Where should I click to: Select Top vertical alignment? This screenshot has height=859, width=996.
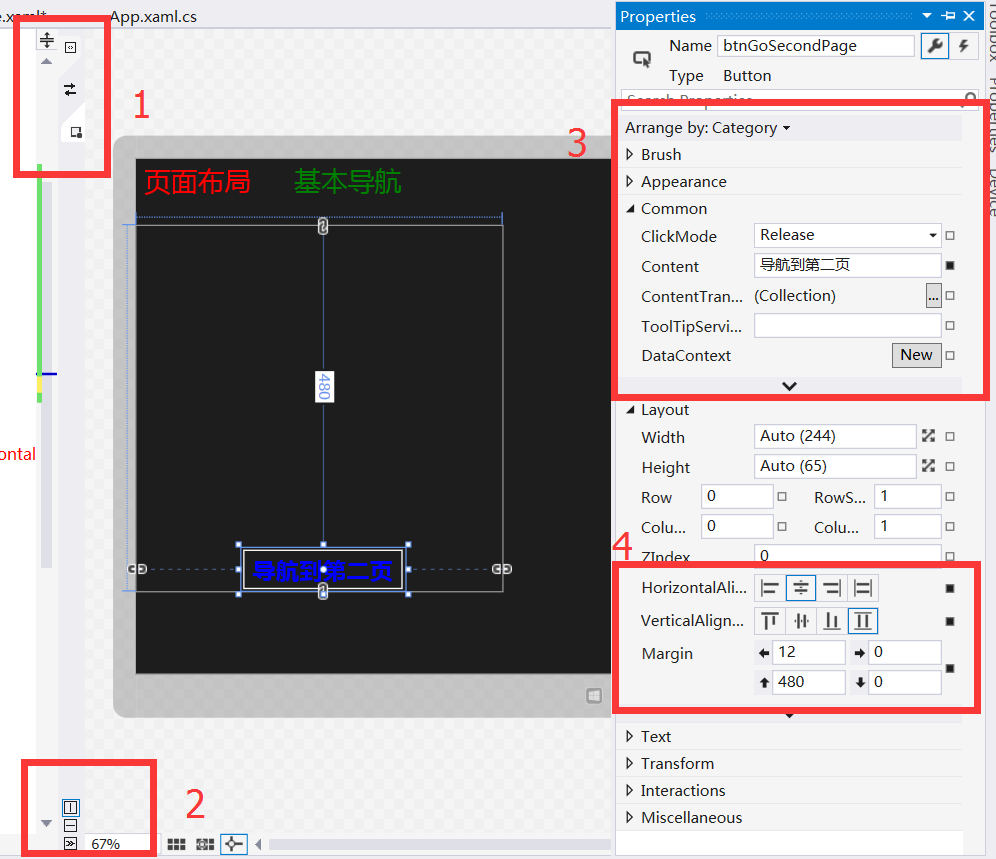769,621
